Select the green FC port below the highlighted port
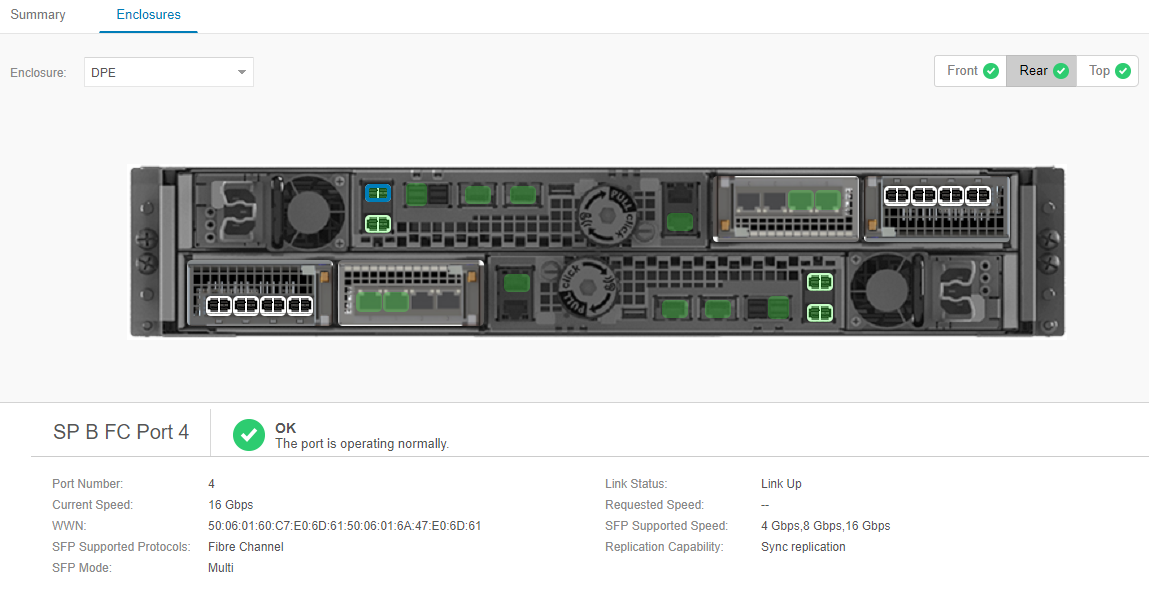The image size is (1149, 598). (x=378, y=224)
